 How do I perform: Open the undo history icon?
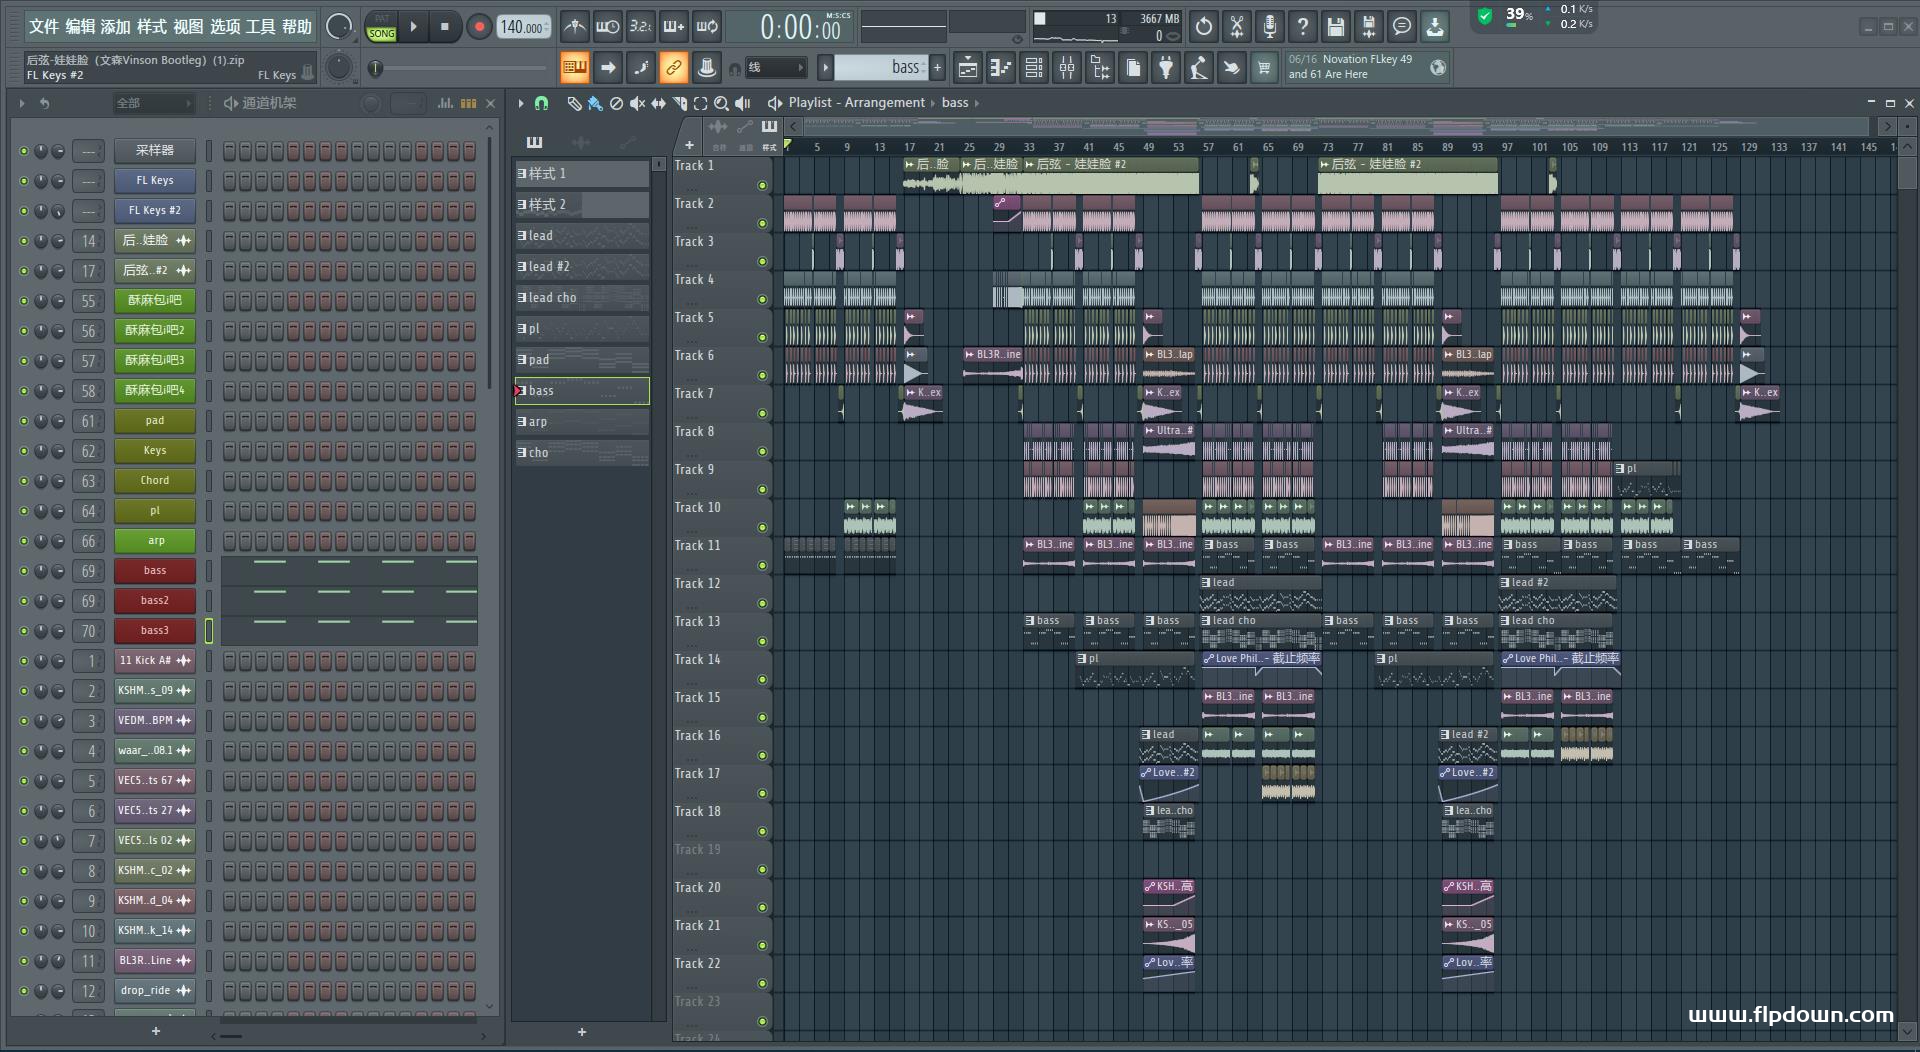tap(1203, 27)
